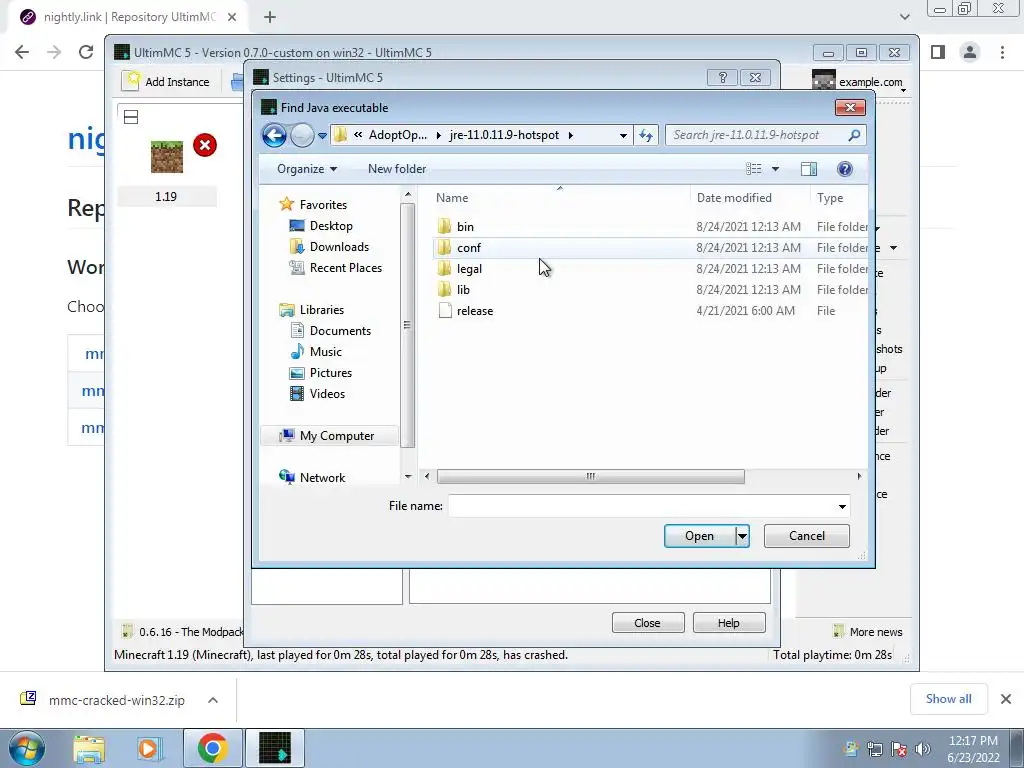Open a new Chrome tab
The height and width of the screenshot is (768, 1024).
point(270,18)
